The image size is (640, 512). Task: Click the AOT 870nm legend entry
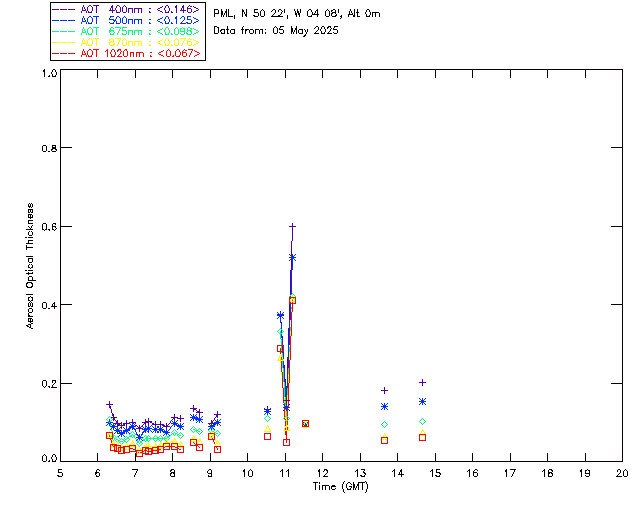tap(126, 42)
